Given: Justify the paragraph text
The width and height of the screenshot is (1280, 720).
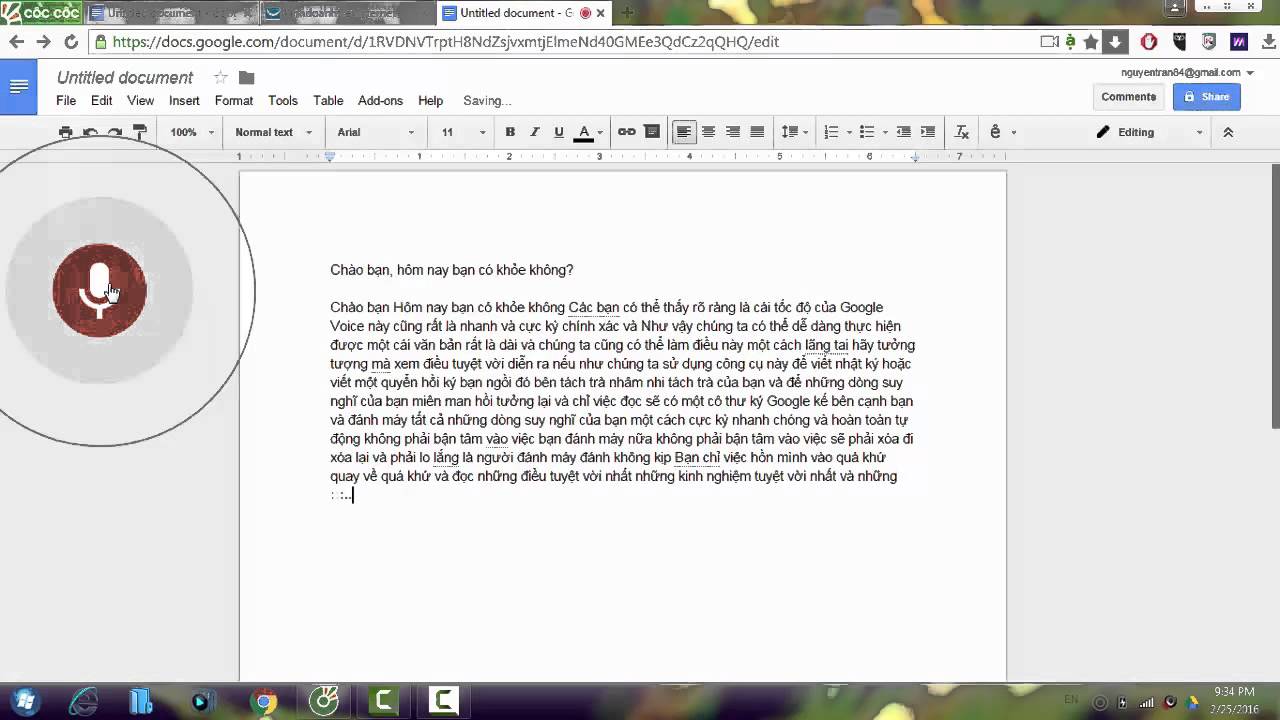Looking at the screenshot, I should click(x=757, y=132).
